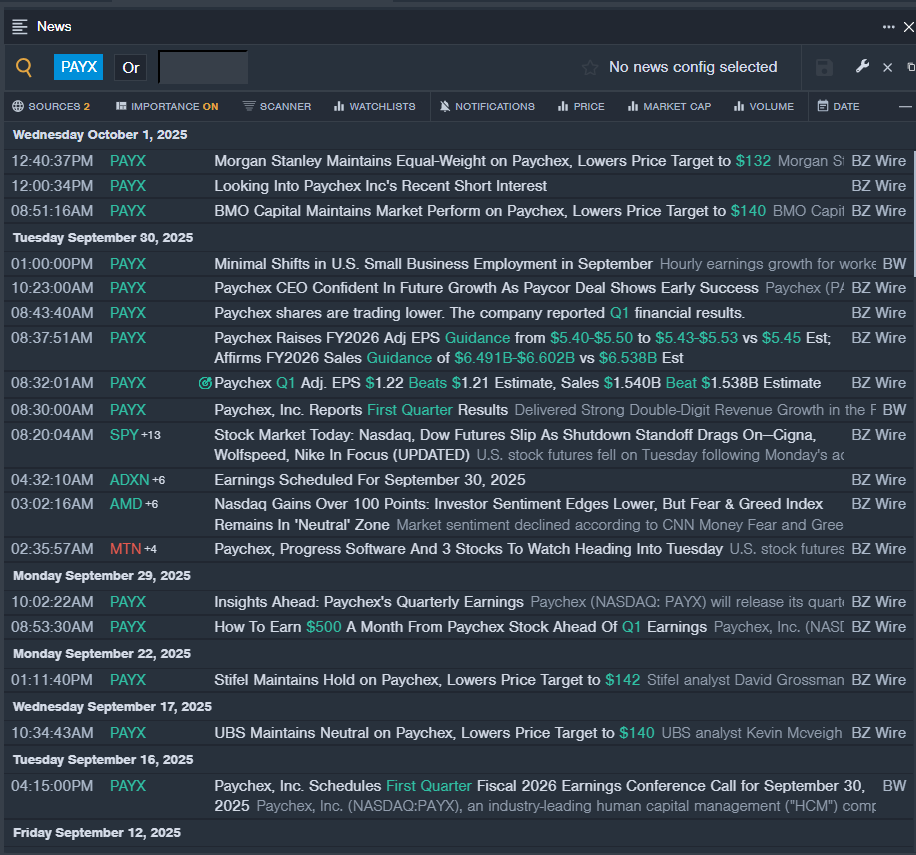The width and height of the screenshot is (916, 855).
Task: Click the News panel header icon
Action: click(20, 27)
